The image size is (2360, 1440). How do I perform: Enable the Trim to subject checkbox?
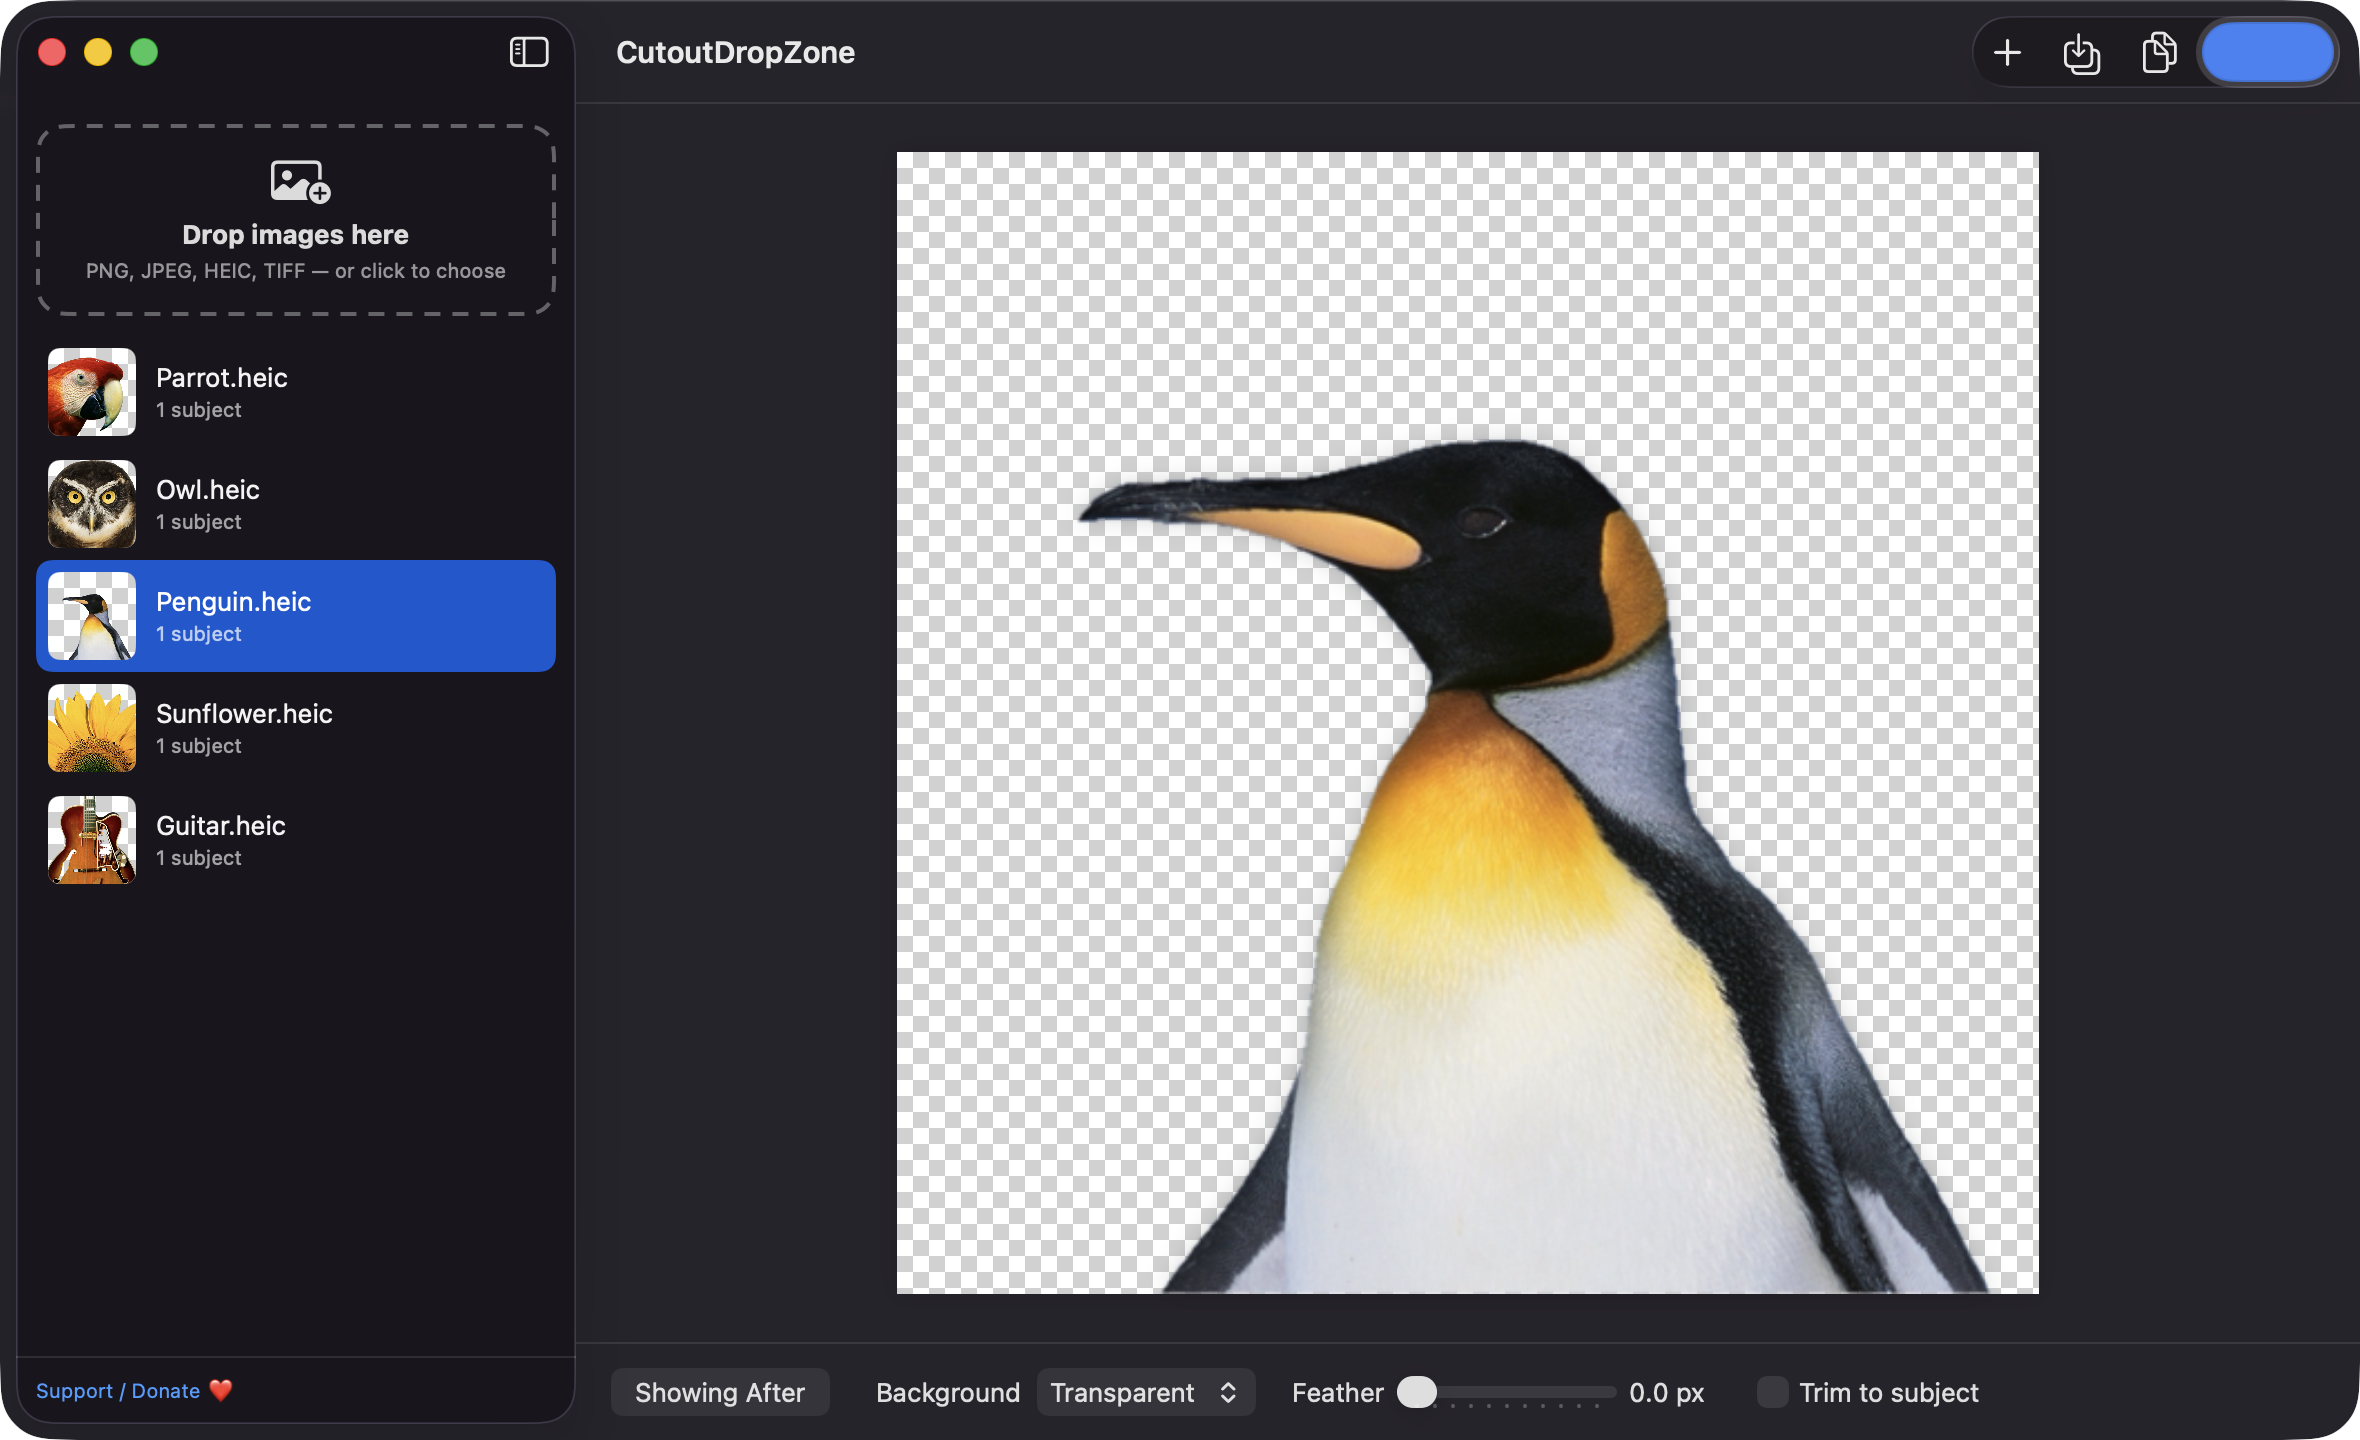(1772, 1392)
